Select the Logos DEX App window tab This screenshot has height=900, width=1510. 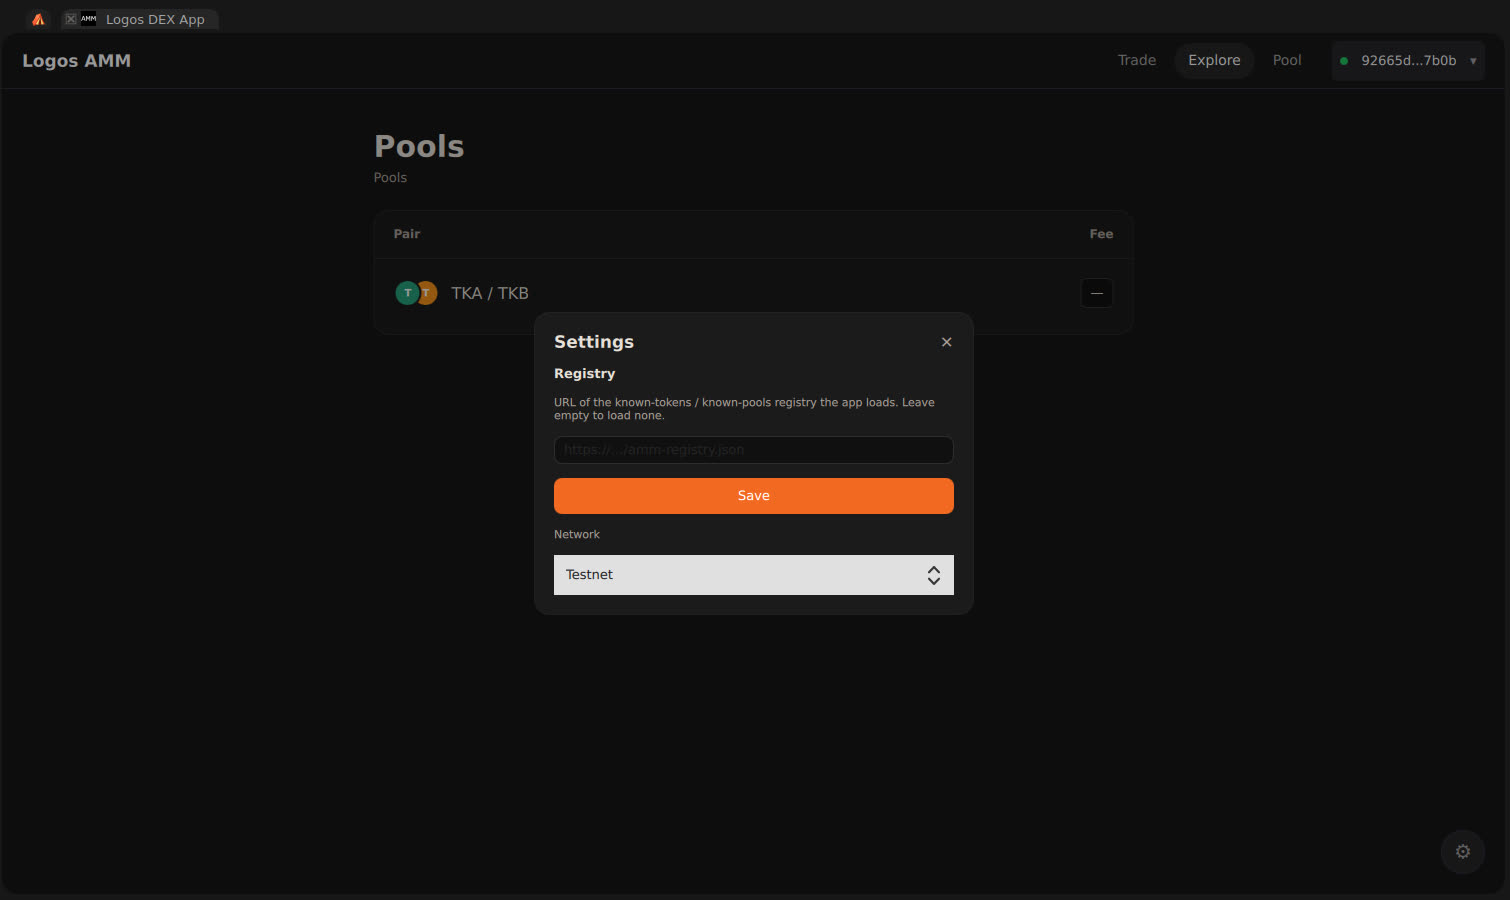coord(141,19)
